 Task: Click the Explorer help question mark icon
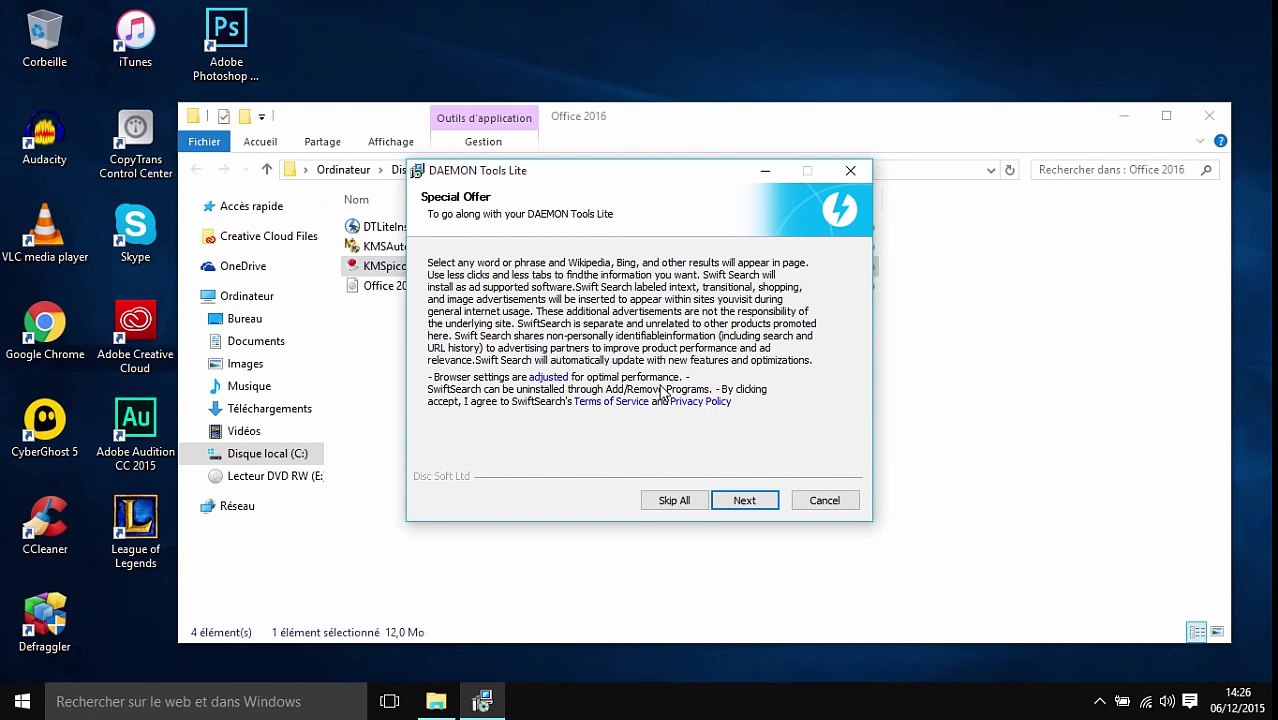1220,141
